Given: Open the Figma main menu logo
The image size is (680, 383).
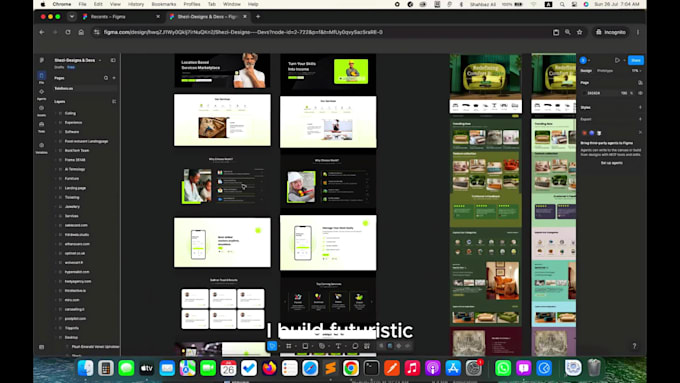Looking at the screenshot, I should pos(42,60).
